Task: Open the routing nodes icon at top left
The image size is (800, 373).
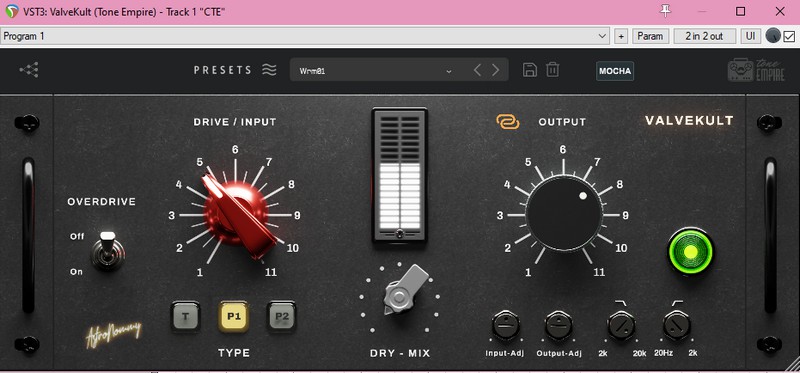Action: (29, 70)
